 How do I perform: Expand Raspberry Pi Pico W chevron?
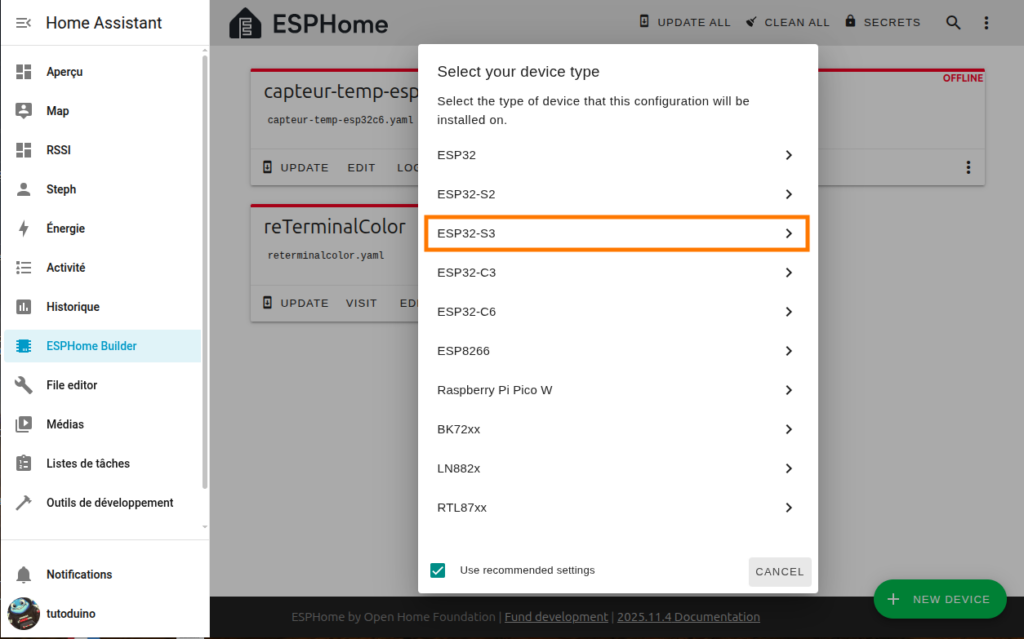pos(788,390)
